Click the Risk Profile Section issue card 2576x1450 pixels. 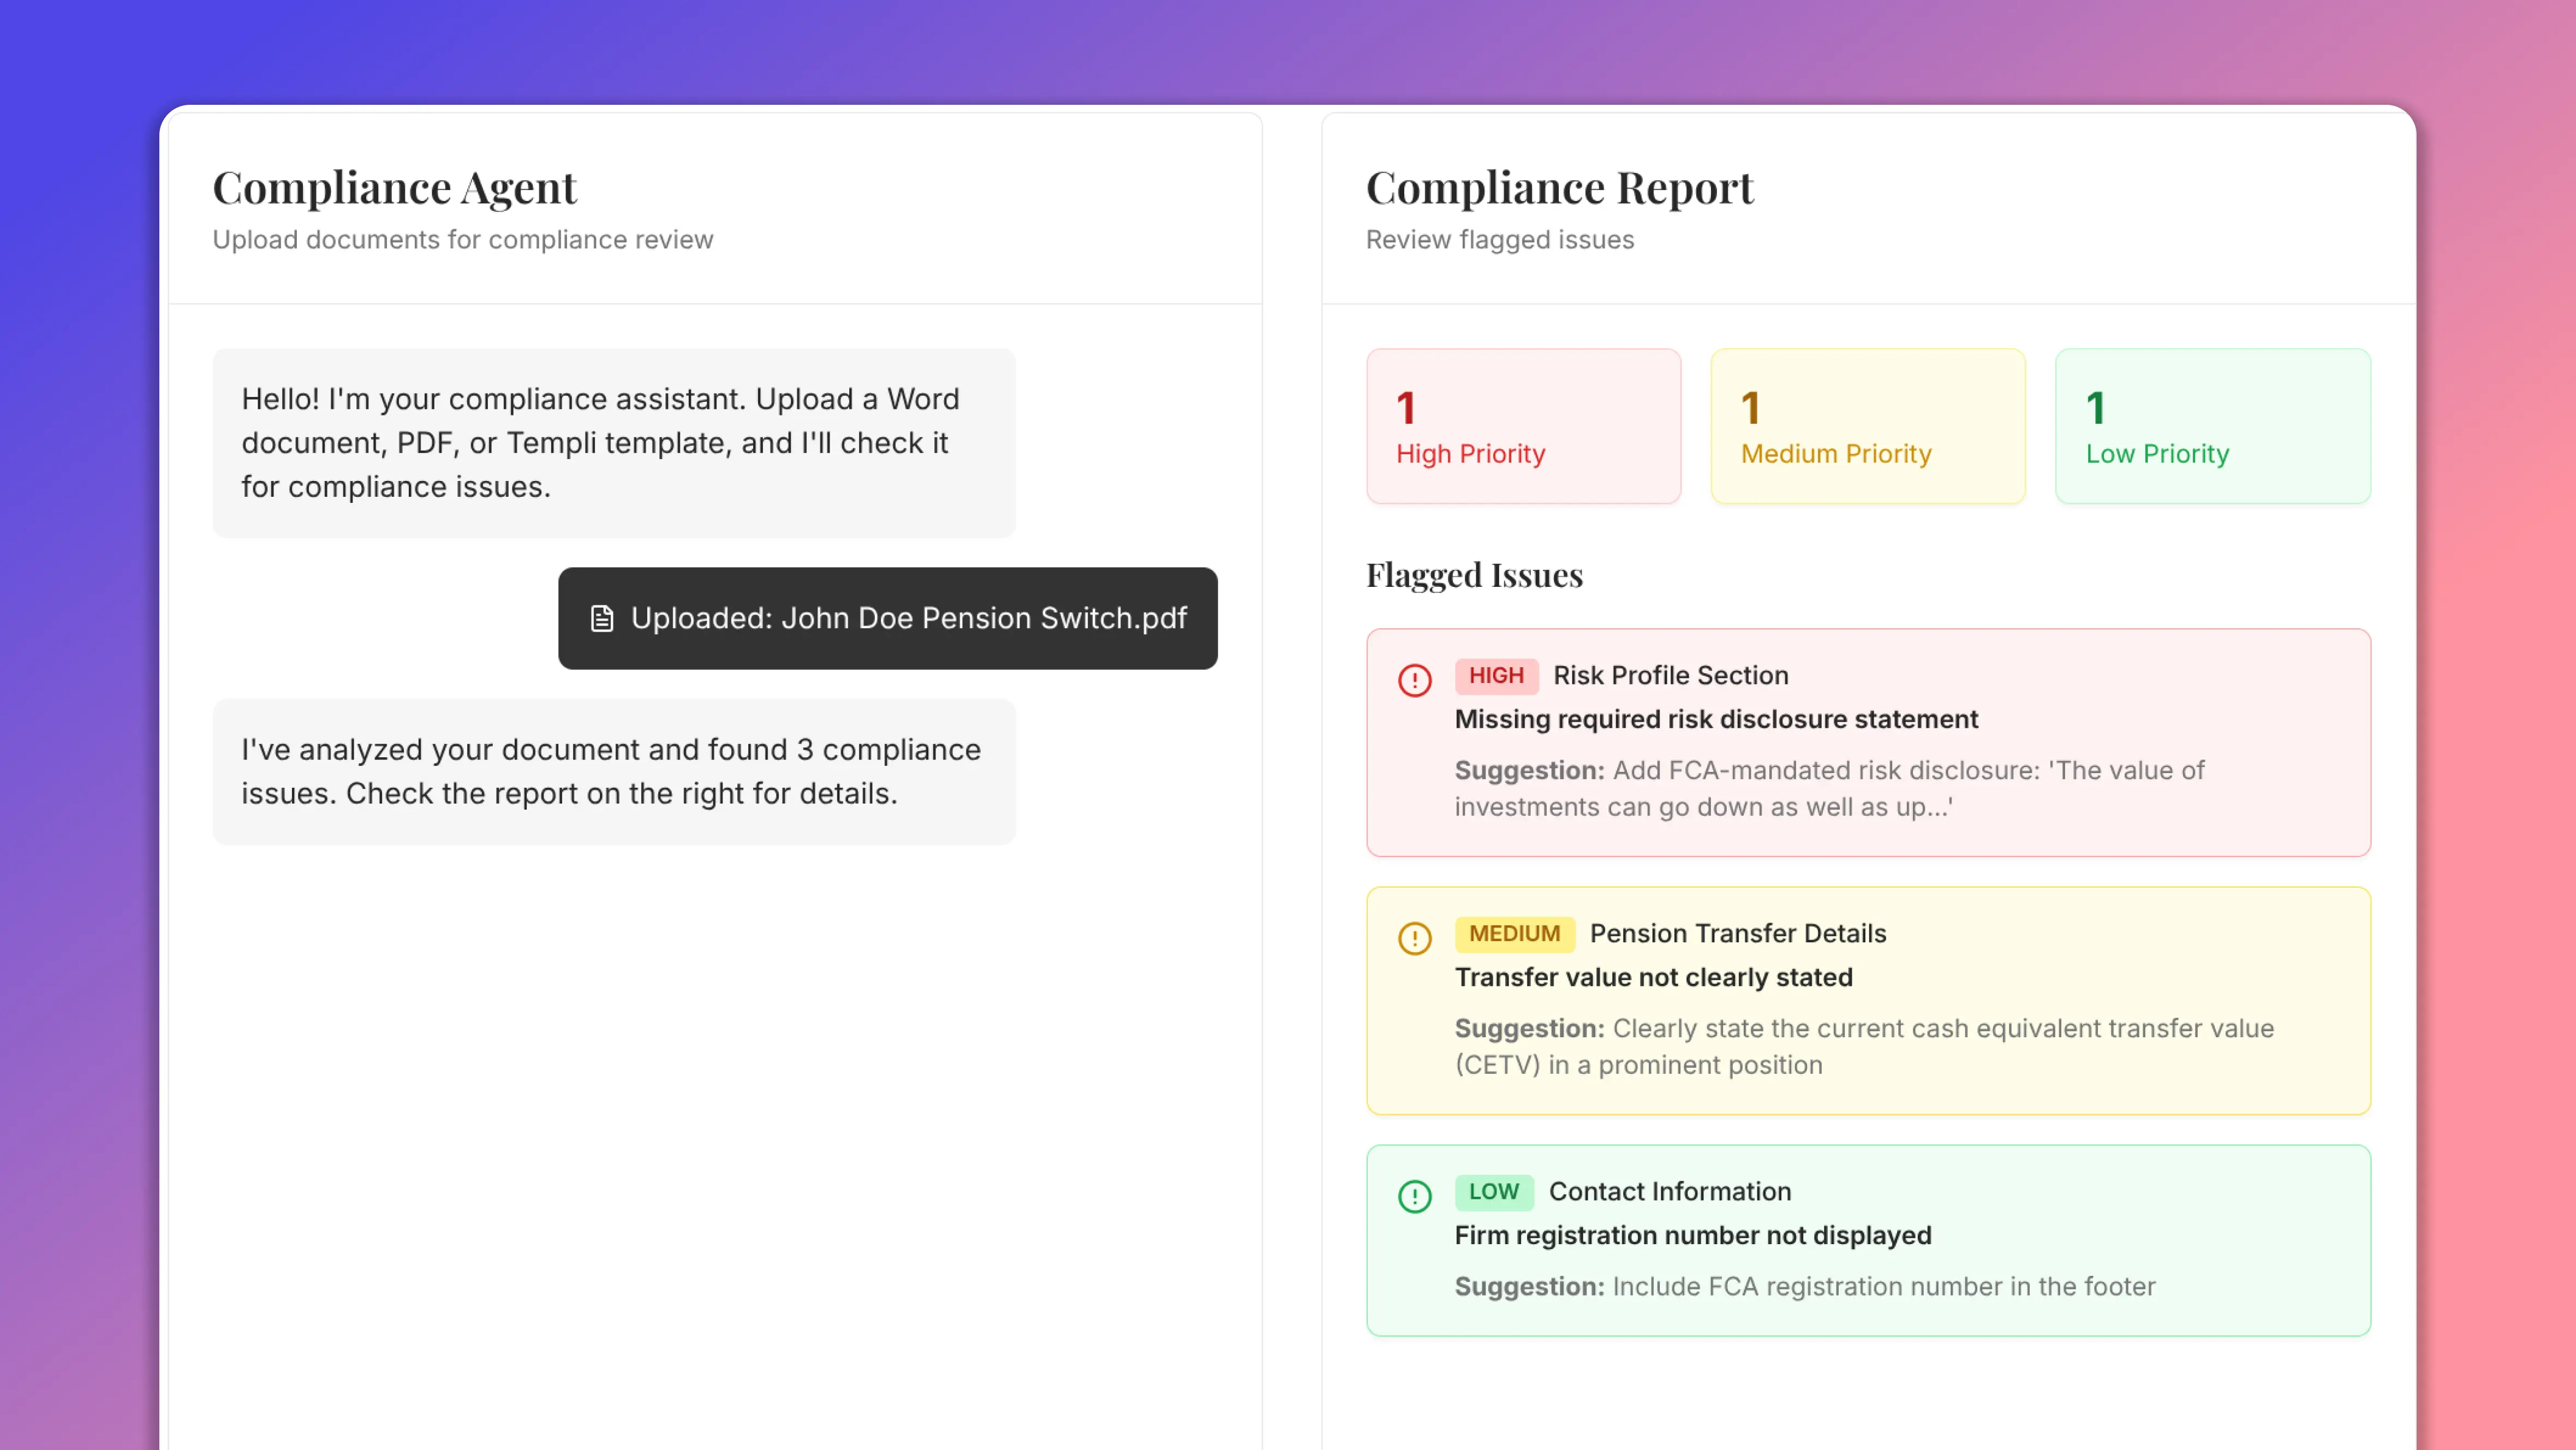pyautogui.click(x=1868, y=743)
